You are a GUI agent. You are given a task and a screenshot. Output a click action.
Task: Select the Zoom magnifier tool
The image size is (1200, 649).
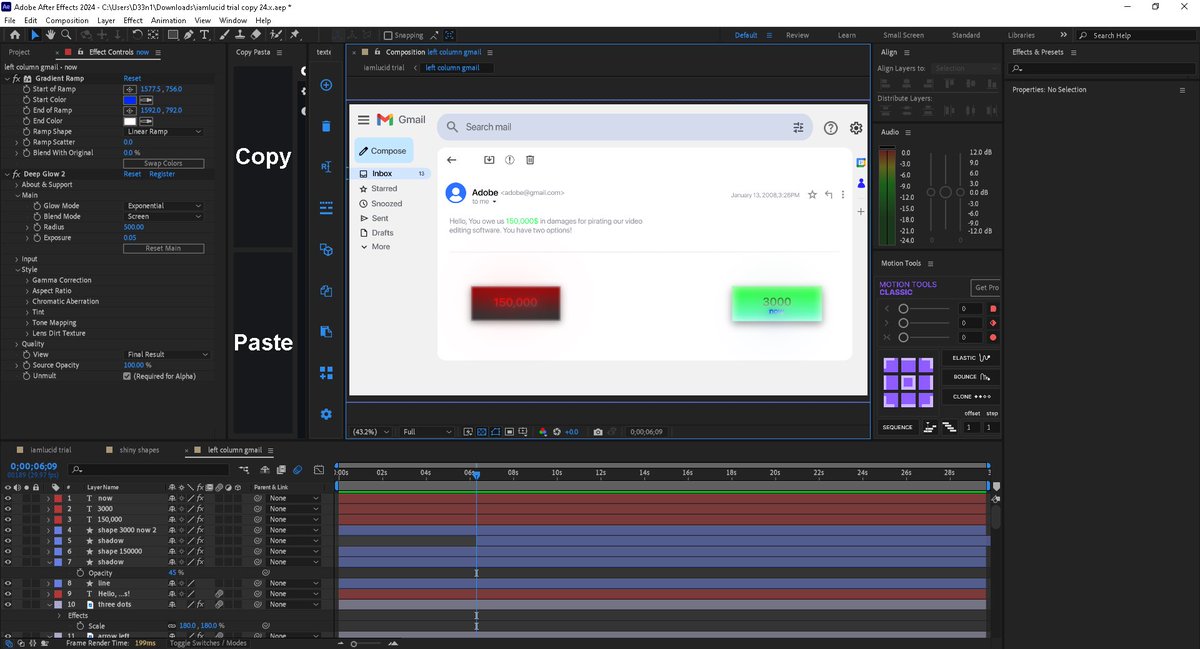(66, 35)
